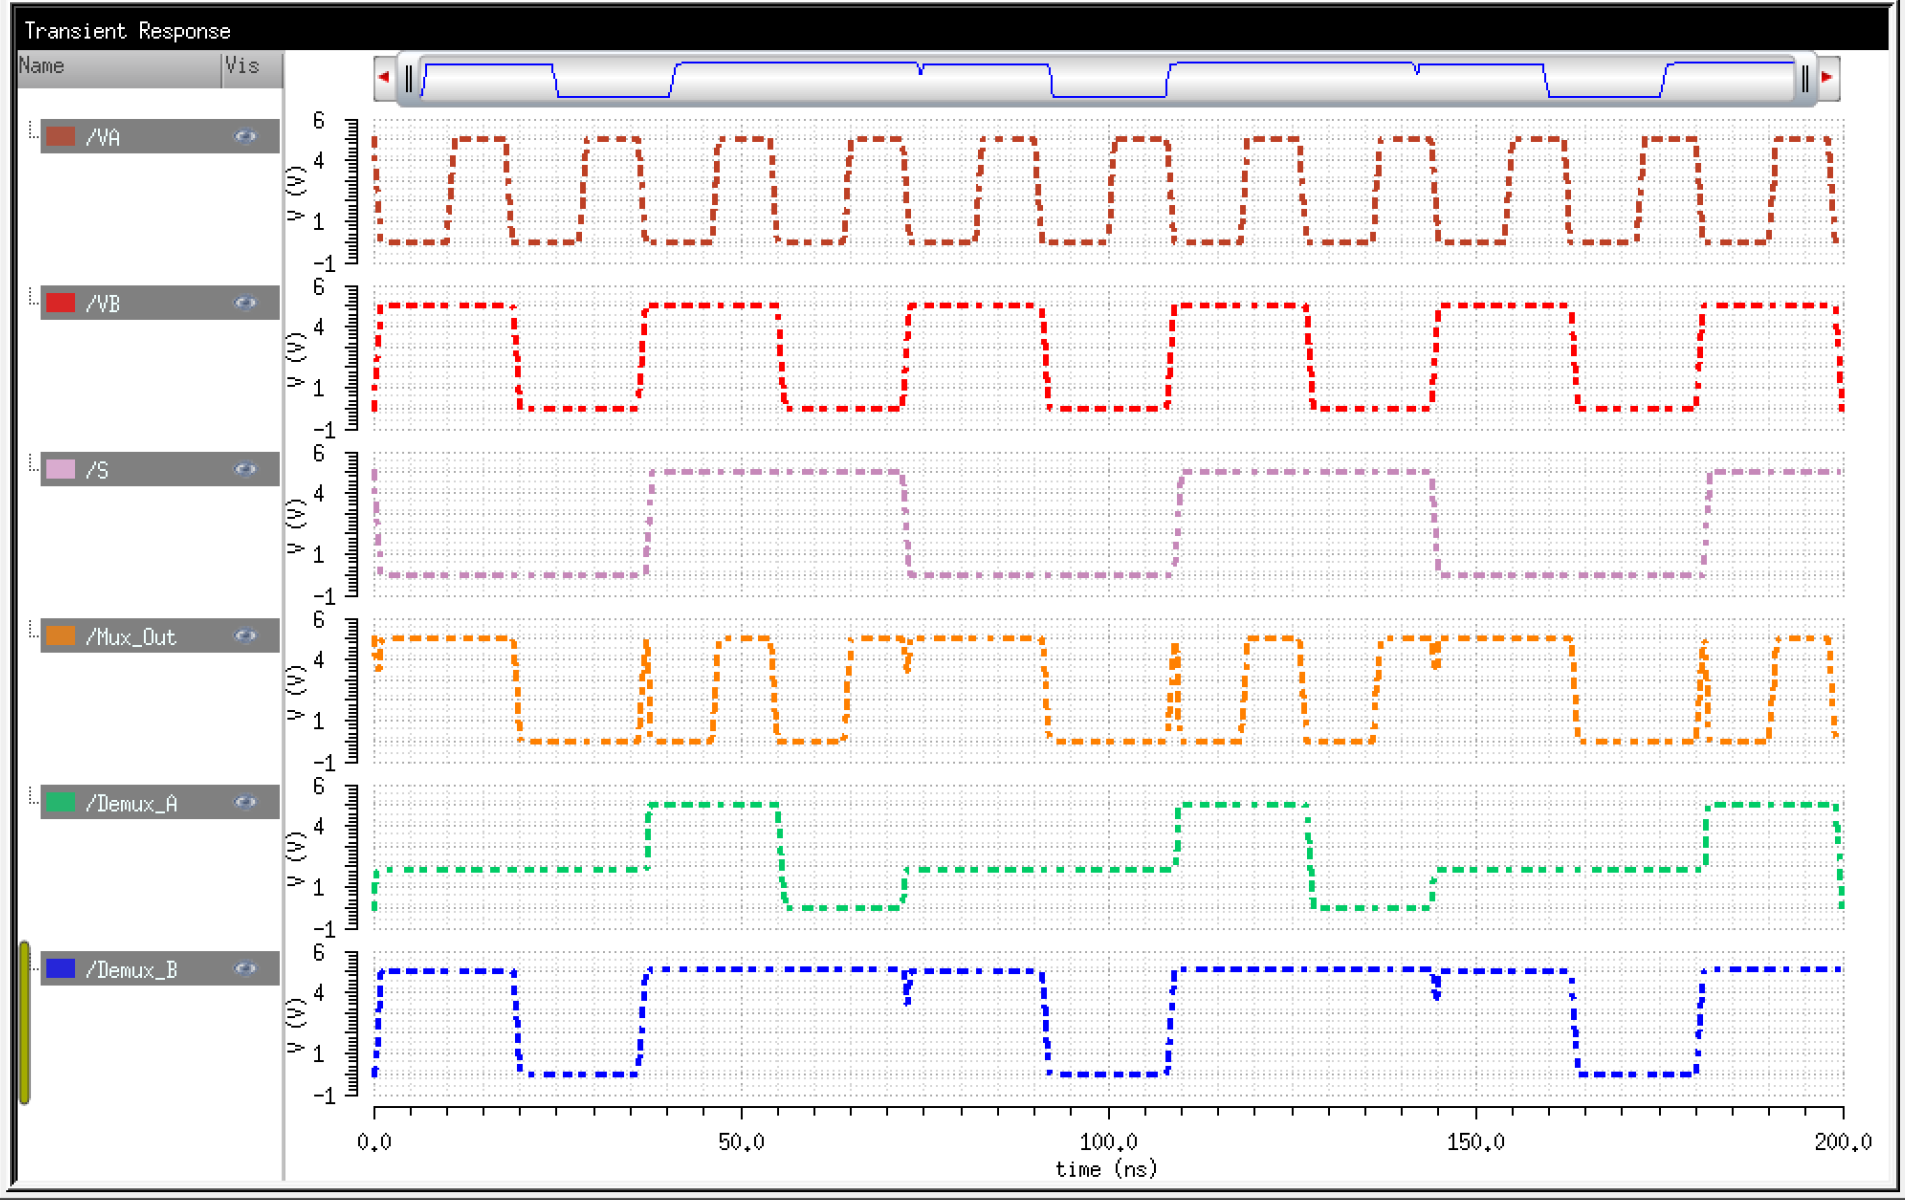
Task: Click right red arrow of zoom scrollbar
Action: tap(1827, 77)
